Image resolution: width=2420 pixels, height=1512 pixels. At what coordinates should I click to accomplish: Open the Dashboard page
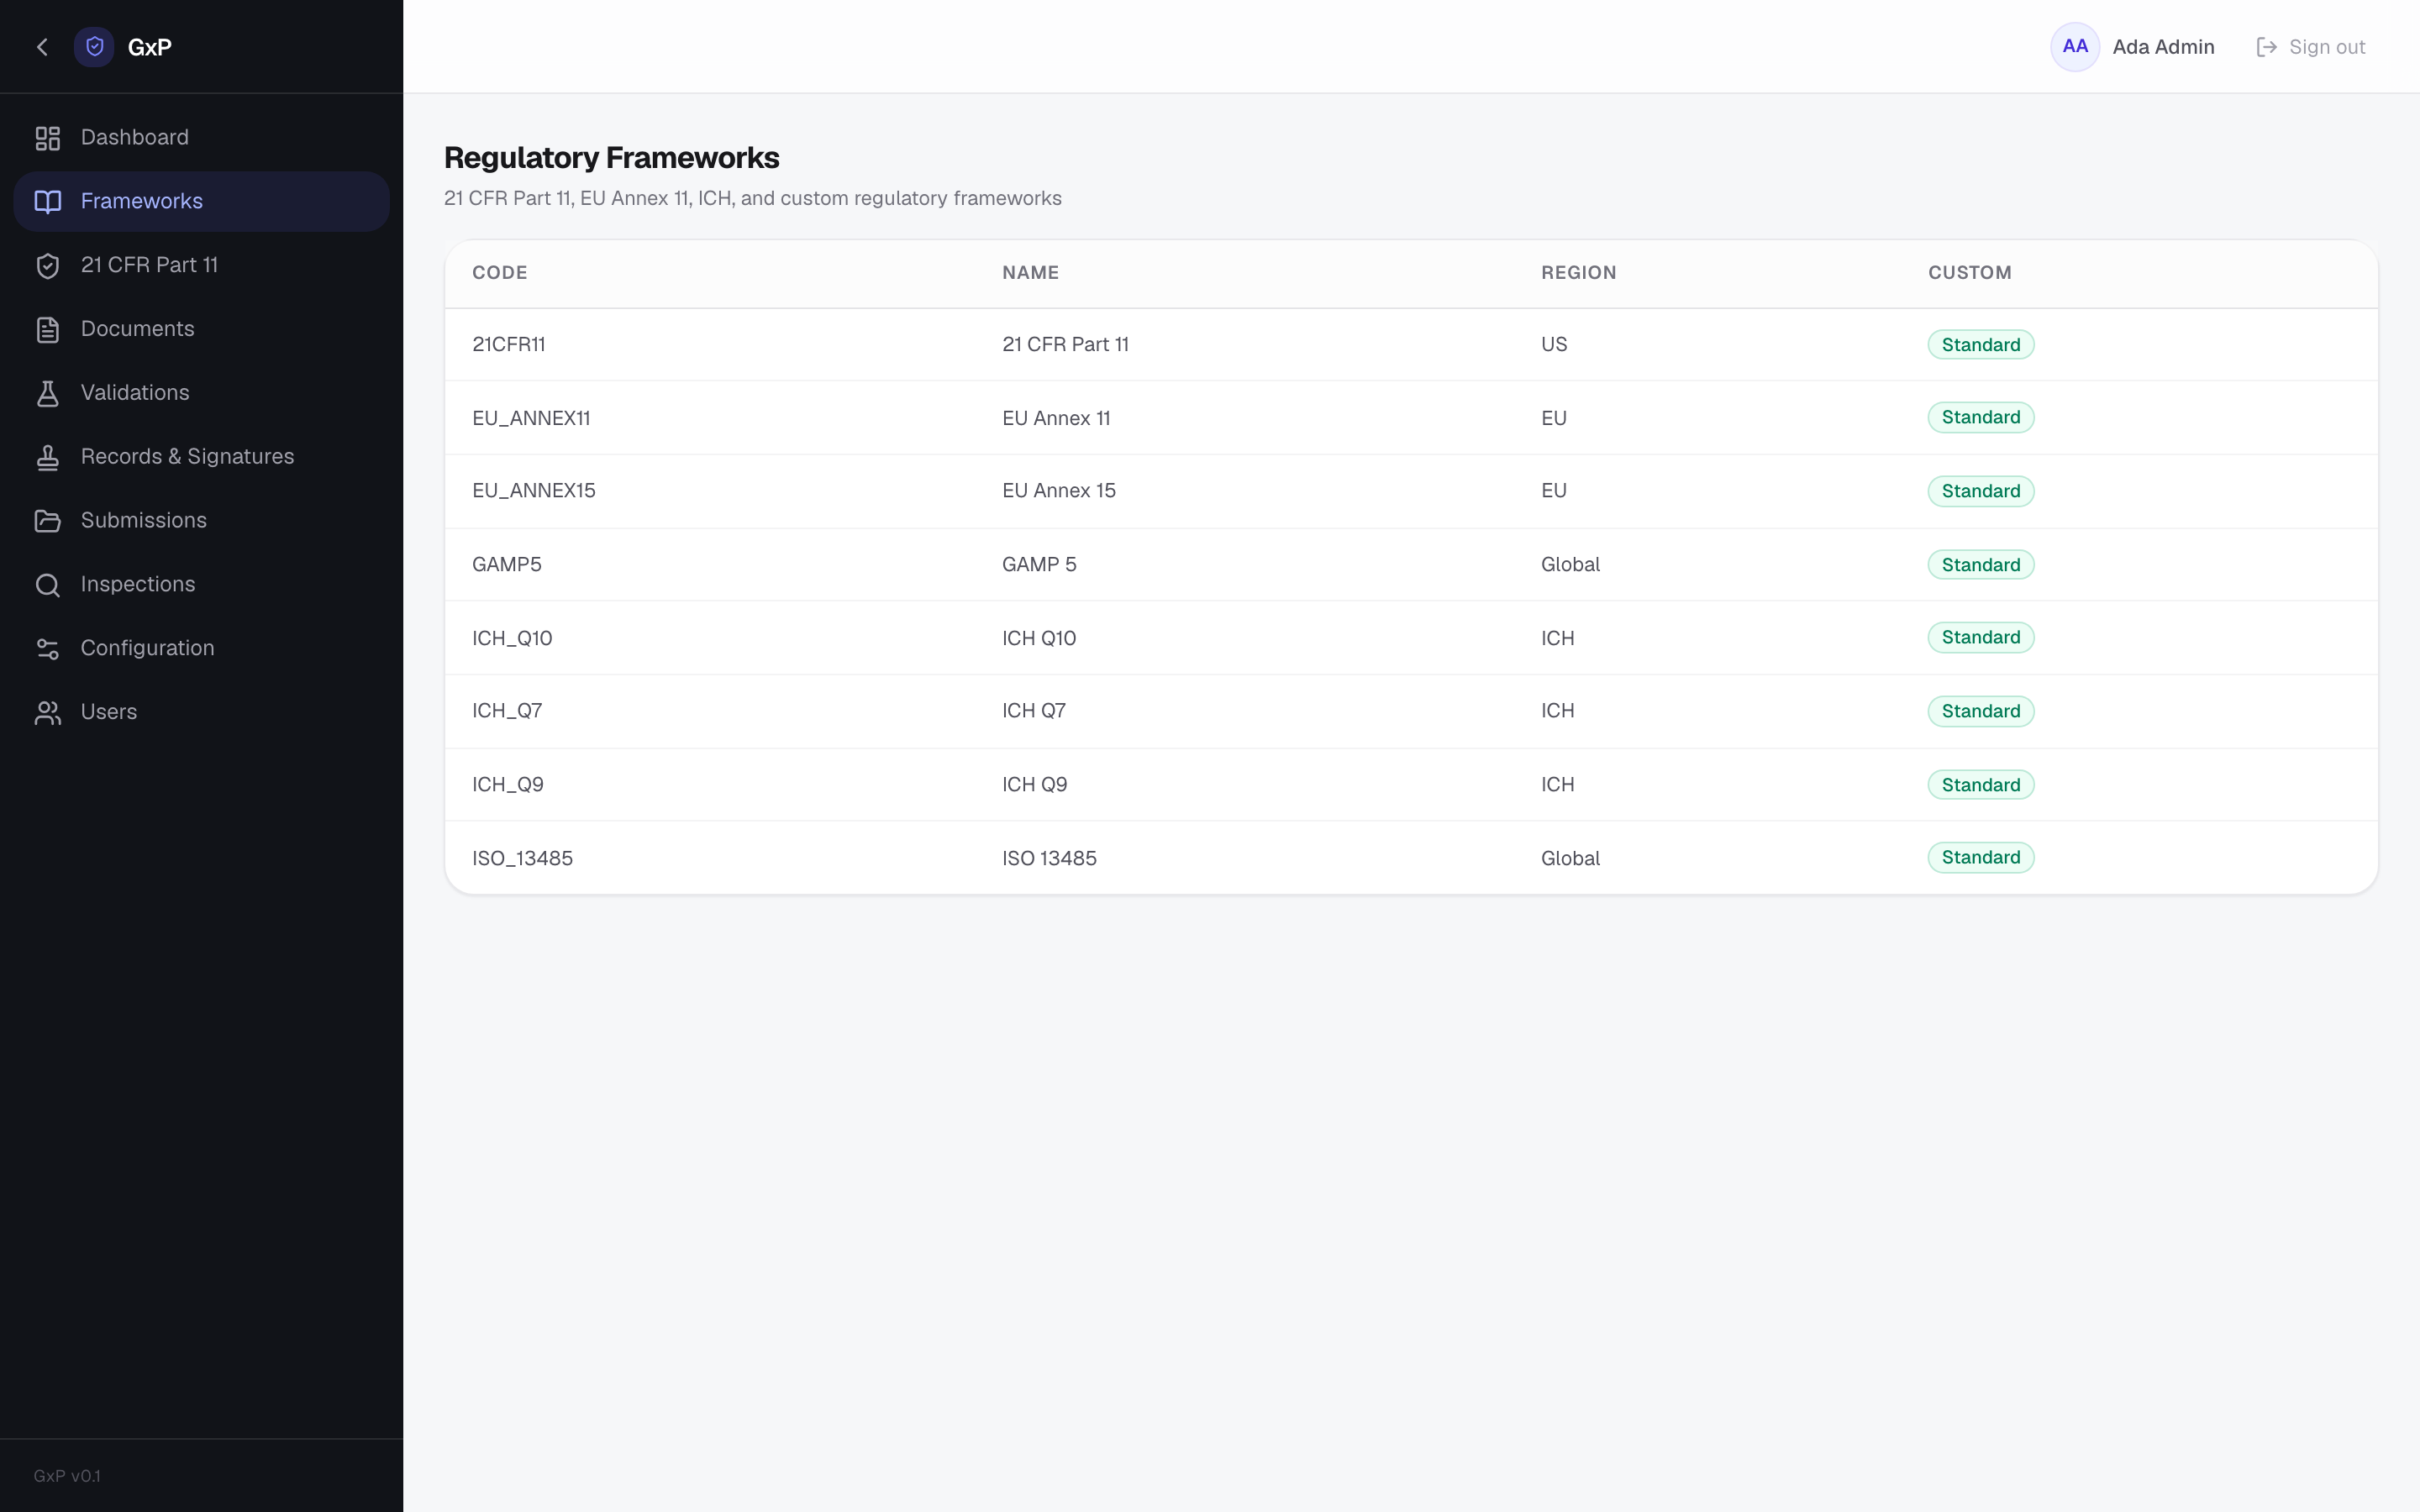(201, 138)
